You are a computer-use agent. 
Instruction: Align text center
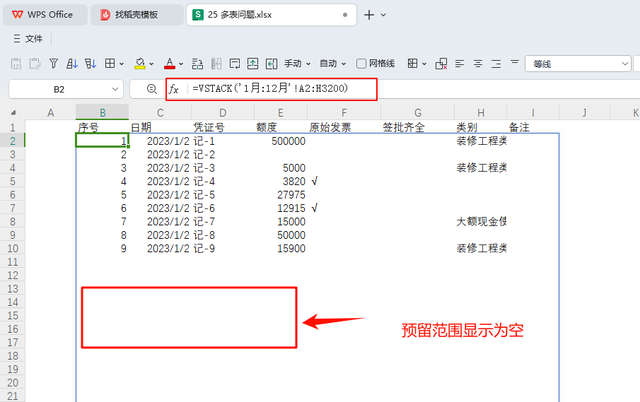click(478, 64)
